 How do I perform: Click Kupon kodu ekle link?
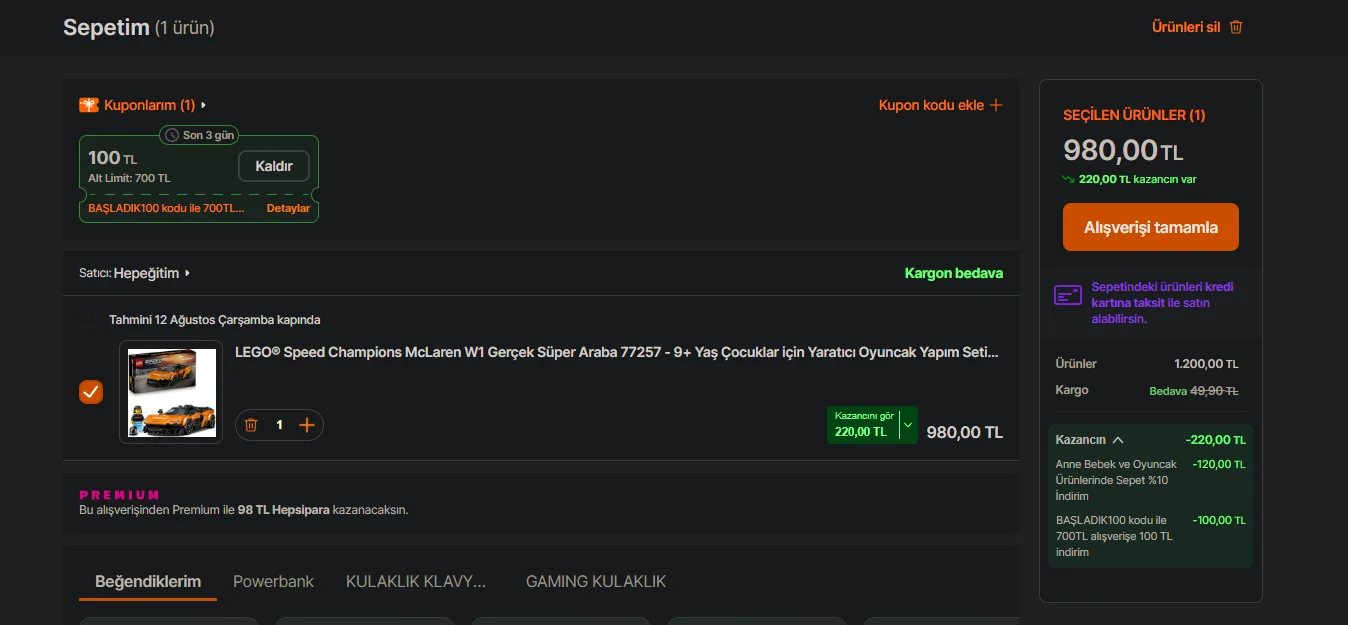click(931, 105)
